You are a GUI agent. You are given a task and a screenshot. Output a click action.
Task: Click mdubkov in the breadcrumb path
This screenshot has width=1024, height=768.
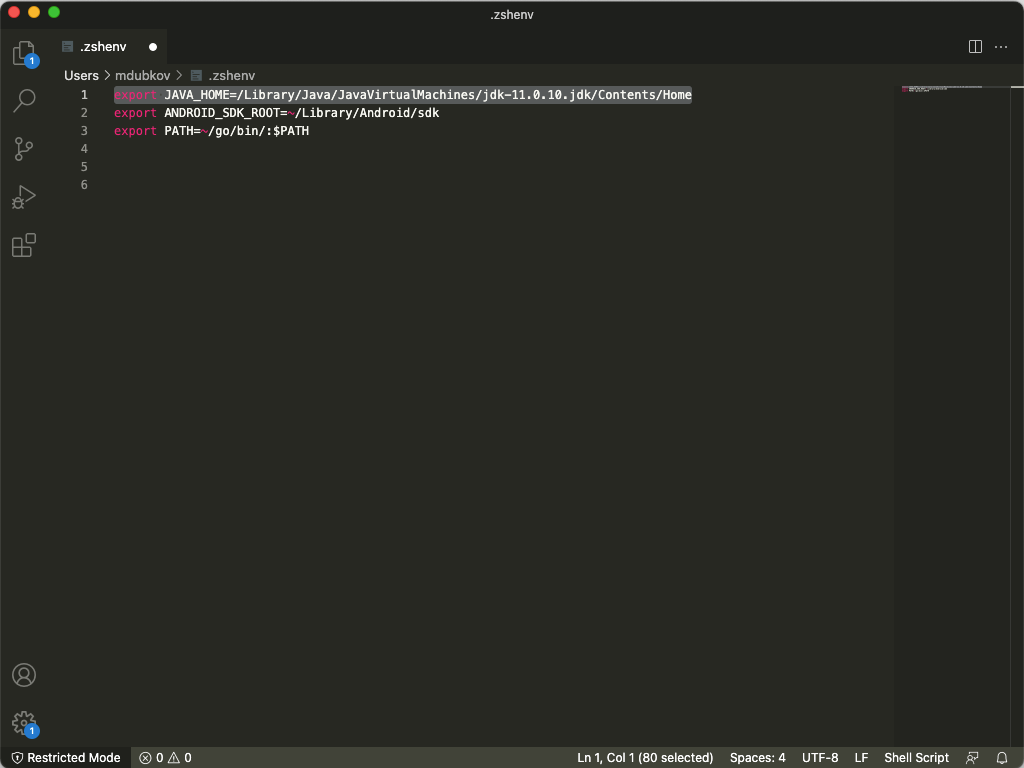142,76
